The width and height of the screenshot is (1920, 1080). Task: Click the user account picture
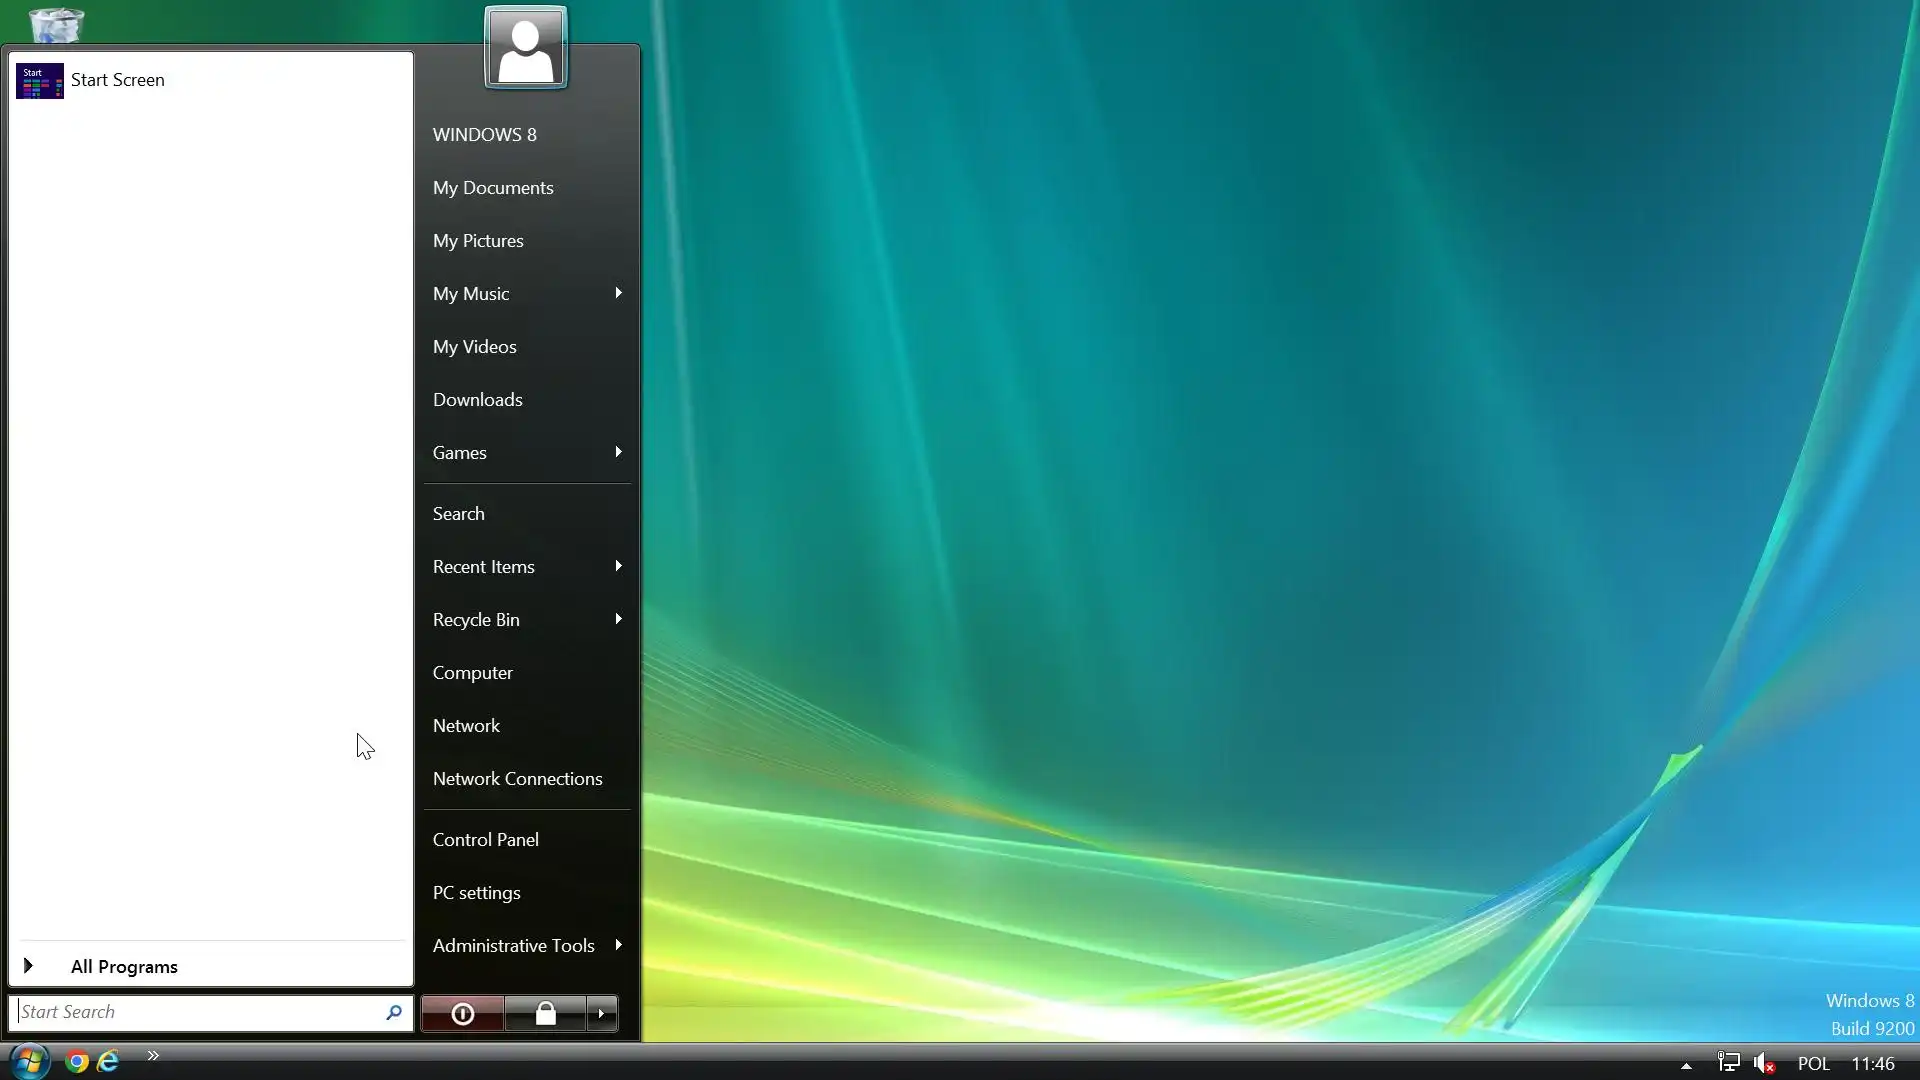526,48
